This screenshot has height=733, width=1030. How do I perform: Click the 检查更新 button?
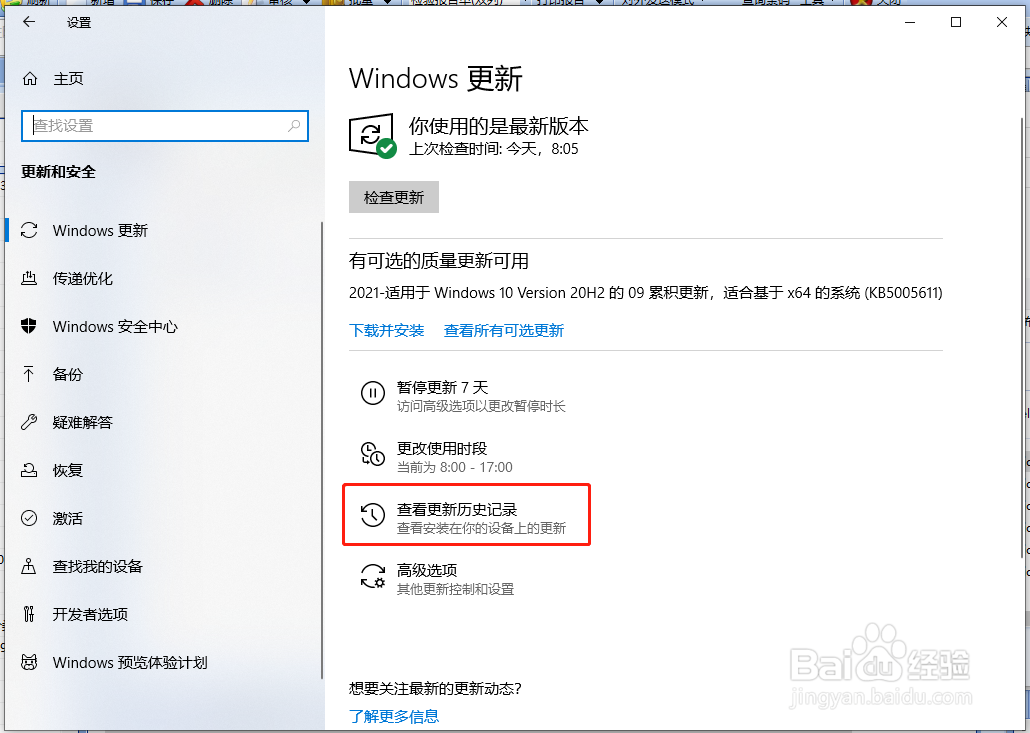pyautogui.click(x=393, y=197)
